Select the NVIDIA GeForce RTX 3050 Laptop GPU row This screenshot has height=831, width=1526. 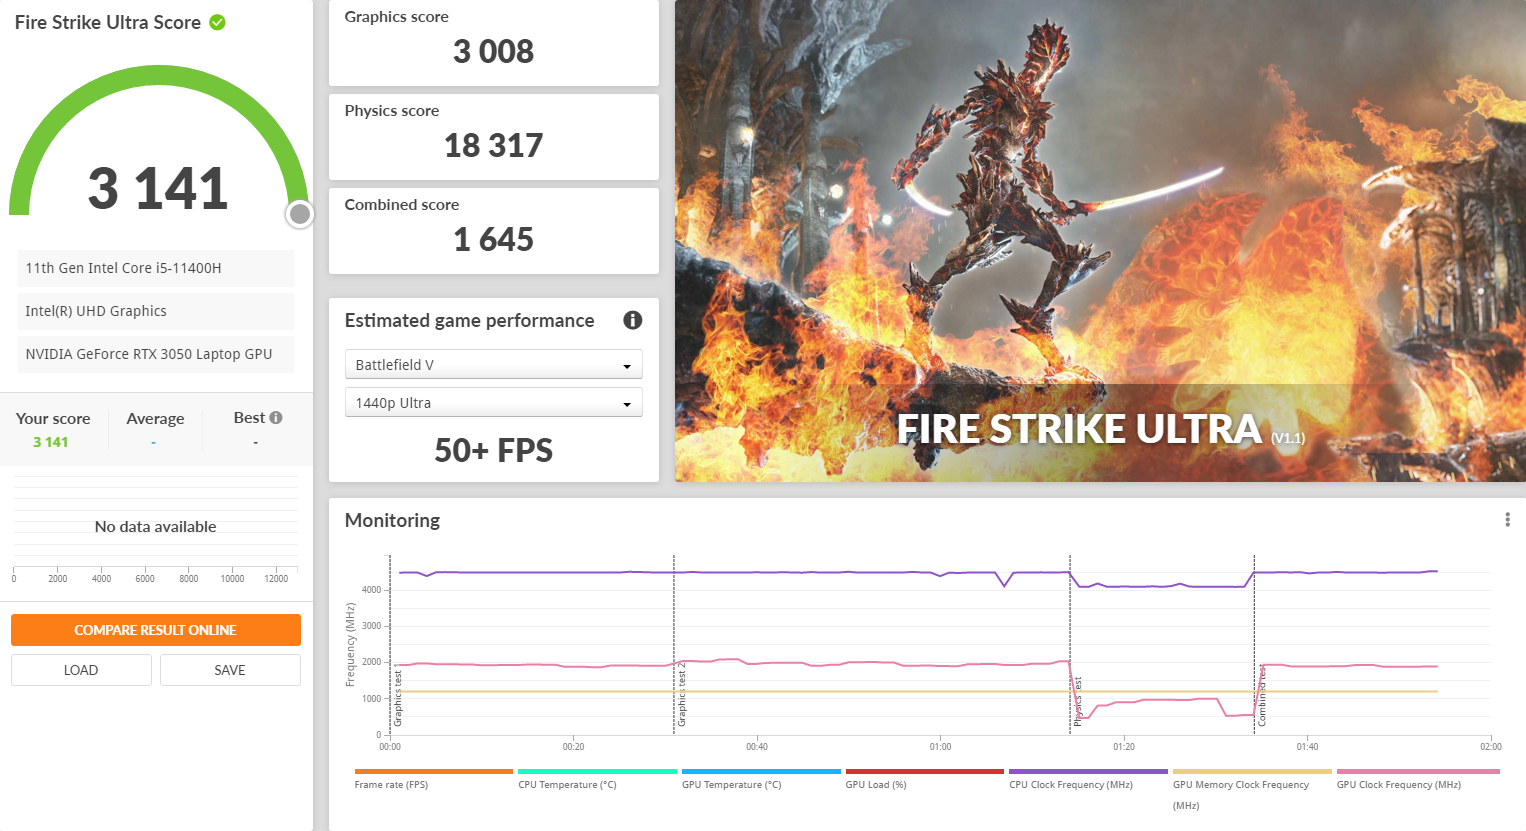pos(155,354)
